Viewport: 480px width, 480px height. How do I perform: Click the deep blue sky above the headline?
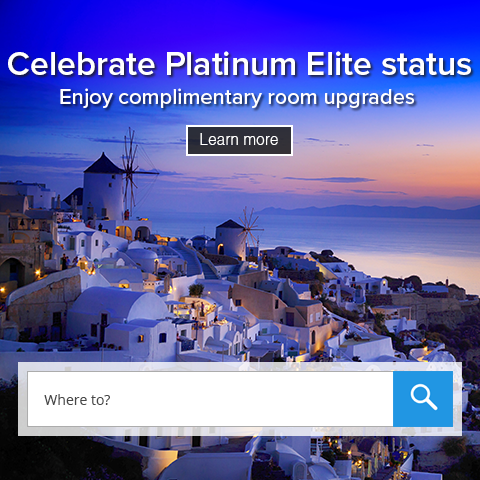(240, 23)
